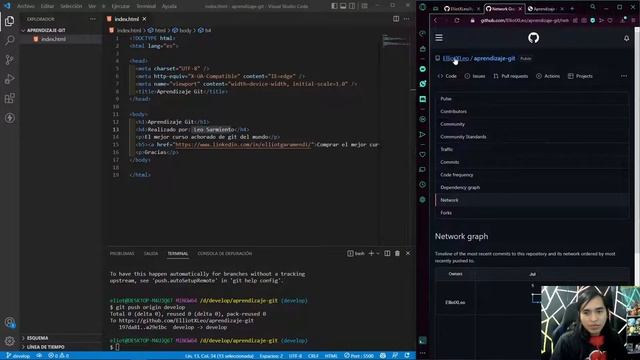
Task: Close the index.html editor tab
Action: point(144,19)
